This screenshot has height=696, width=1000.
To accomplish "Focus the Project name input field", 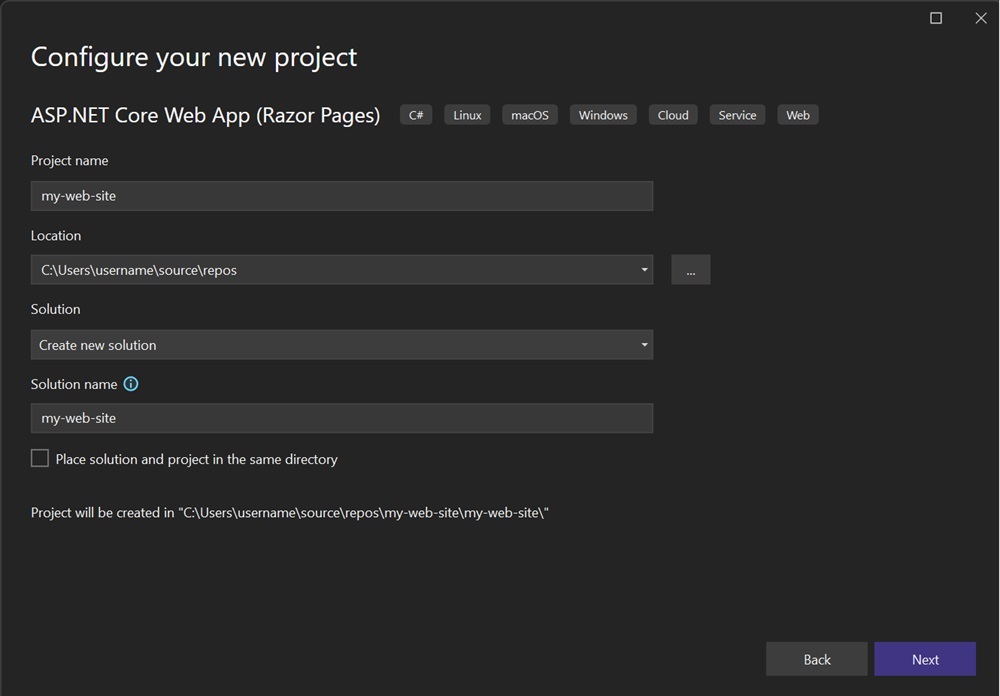I will tap(342, 196).
